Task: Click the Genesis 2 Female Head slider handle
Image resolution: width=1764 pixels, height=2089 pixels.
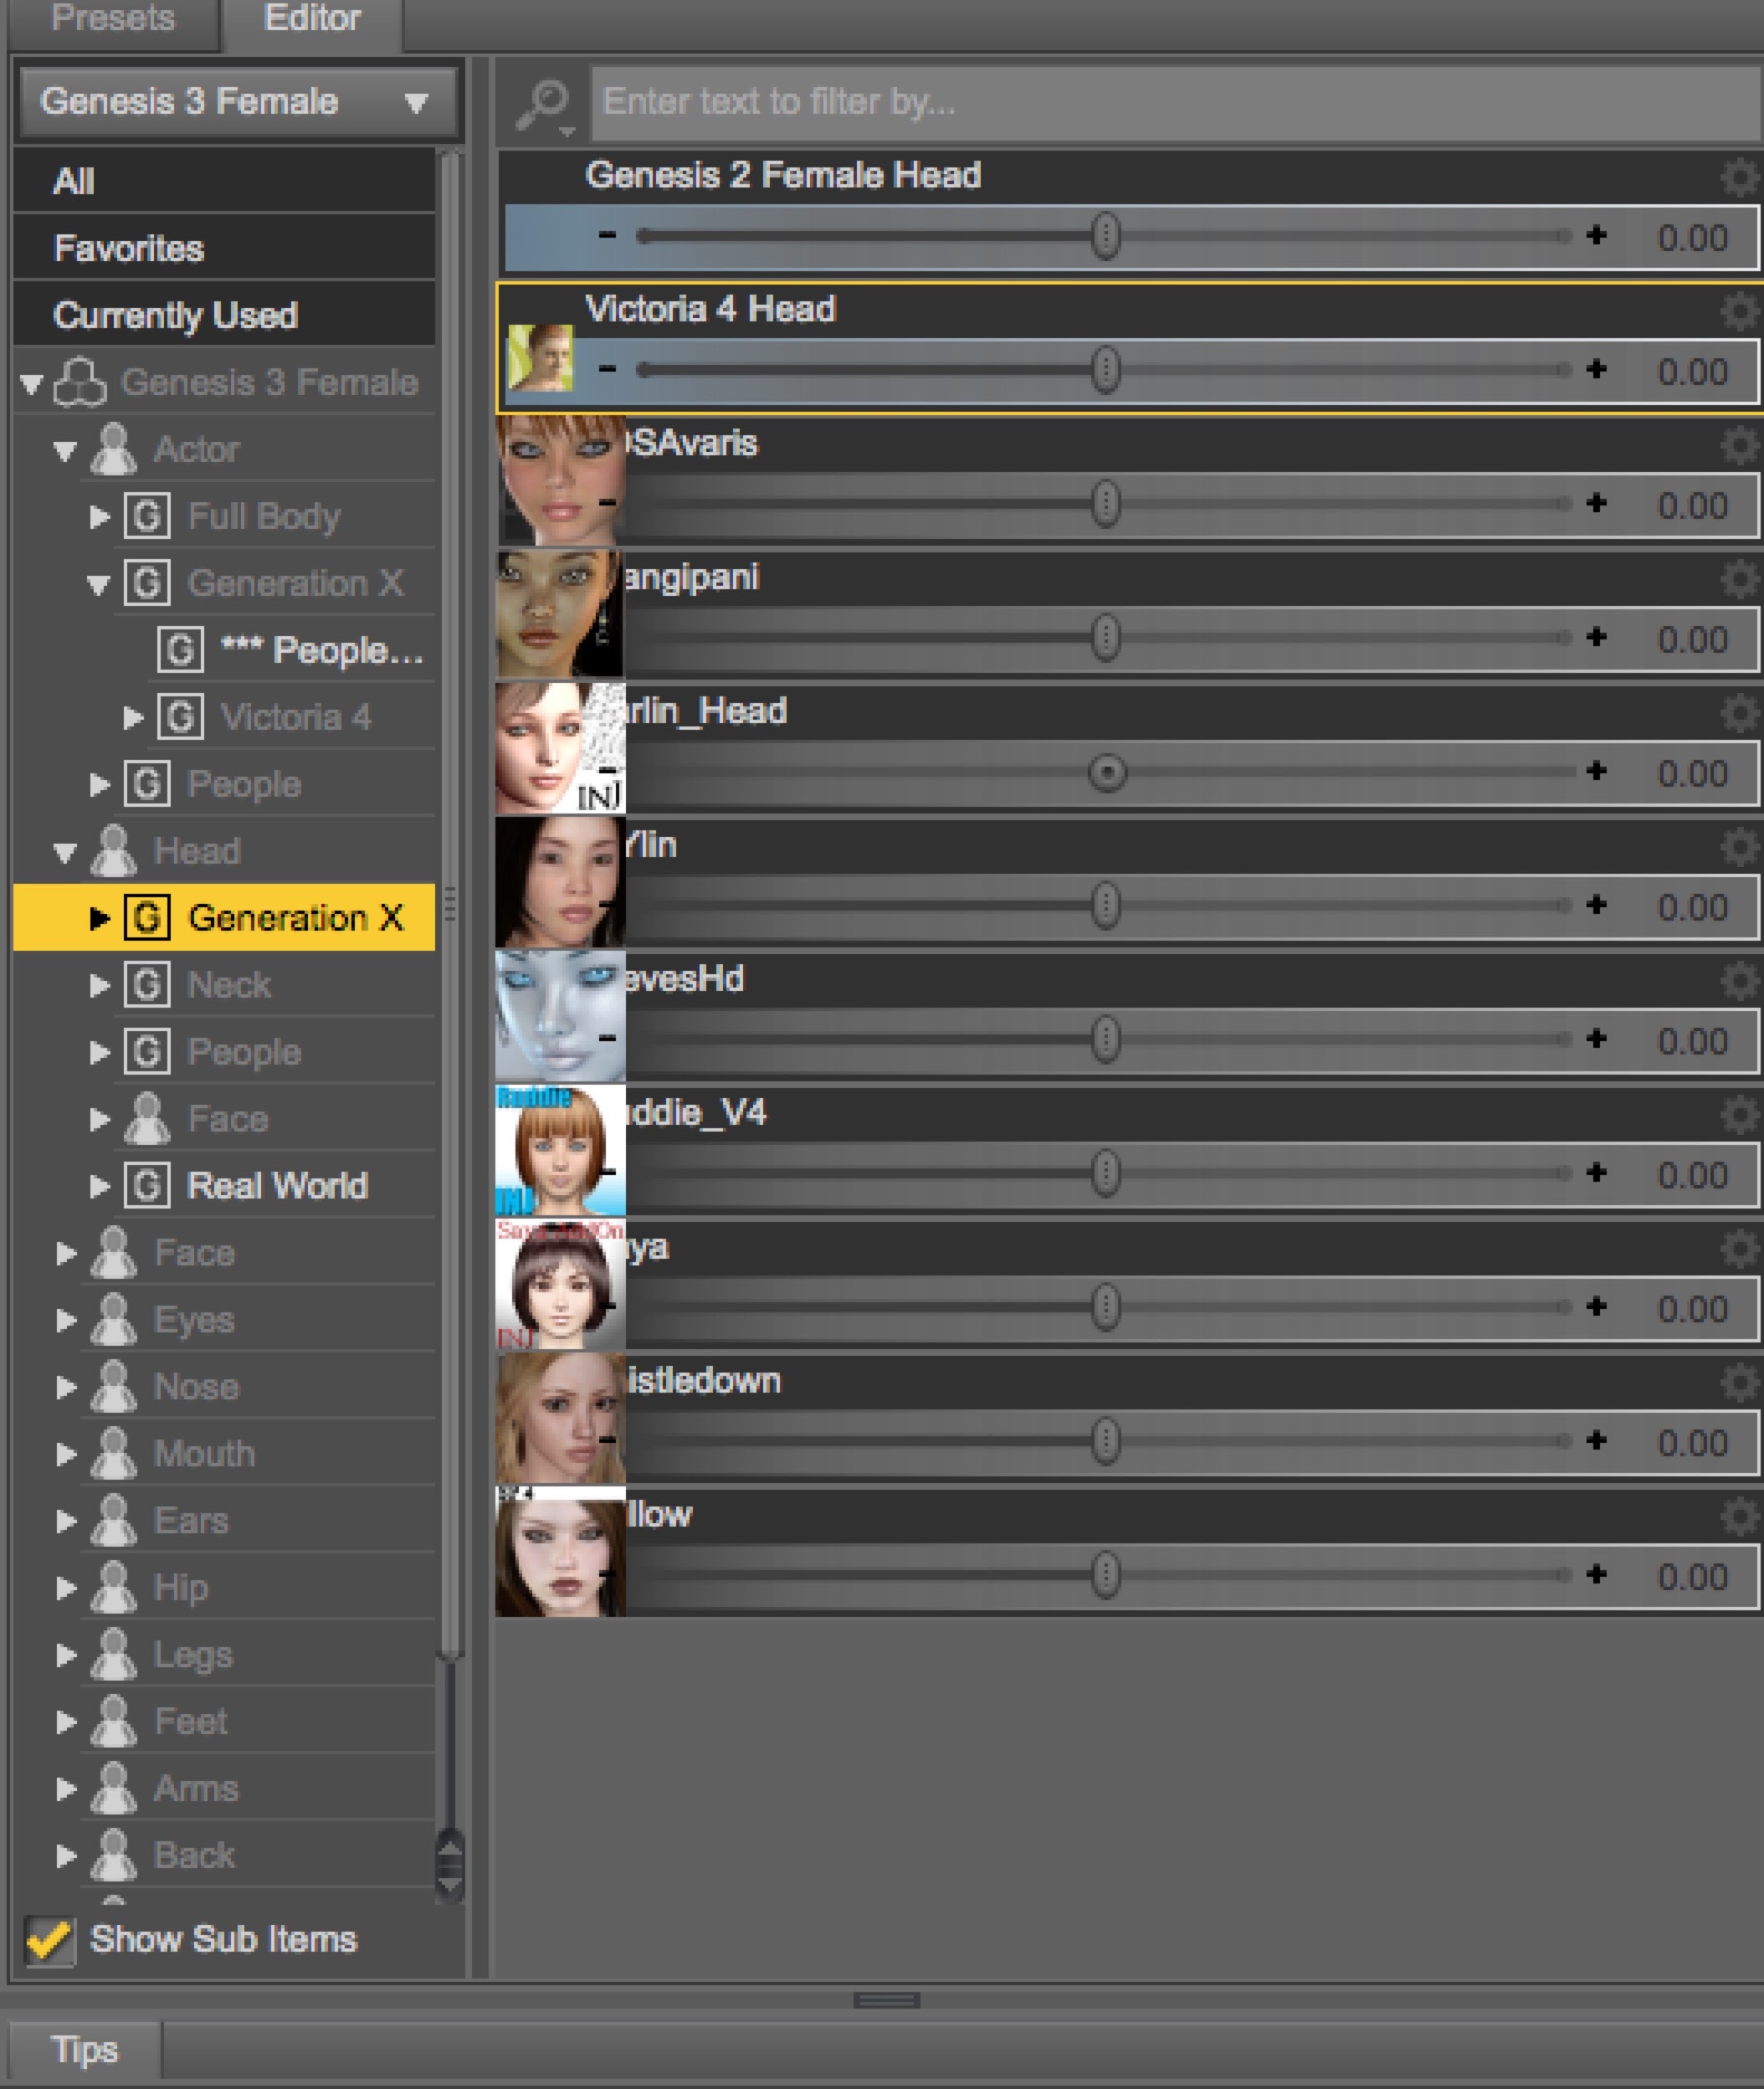Action: [1105, 237]
